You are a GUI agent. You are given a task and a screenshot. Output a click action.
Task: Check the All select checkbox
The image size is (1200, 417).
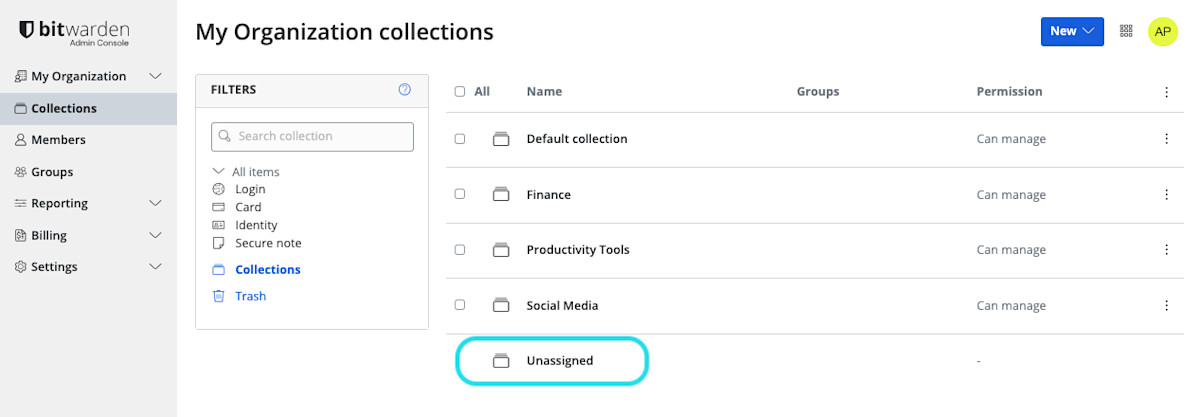tap(460, 91)
